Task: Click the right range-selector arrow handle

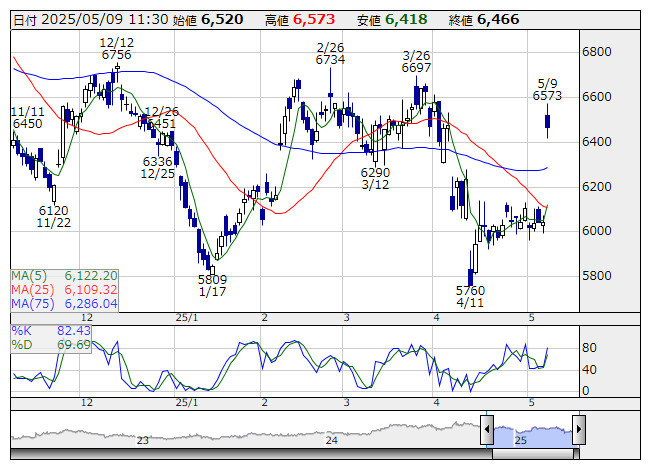Action: (x=579, y=430)
